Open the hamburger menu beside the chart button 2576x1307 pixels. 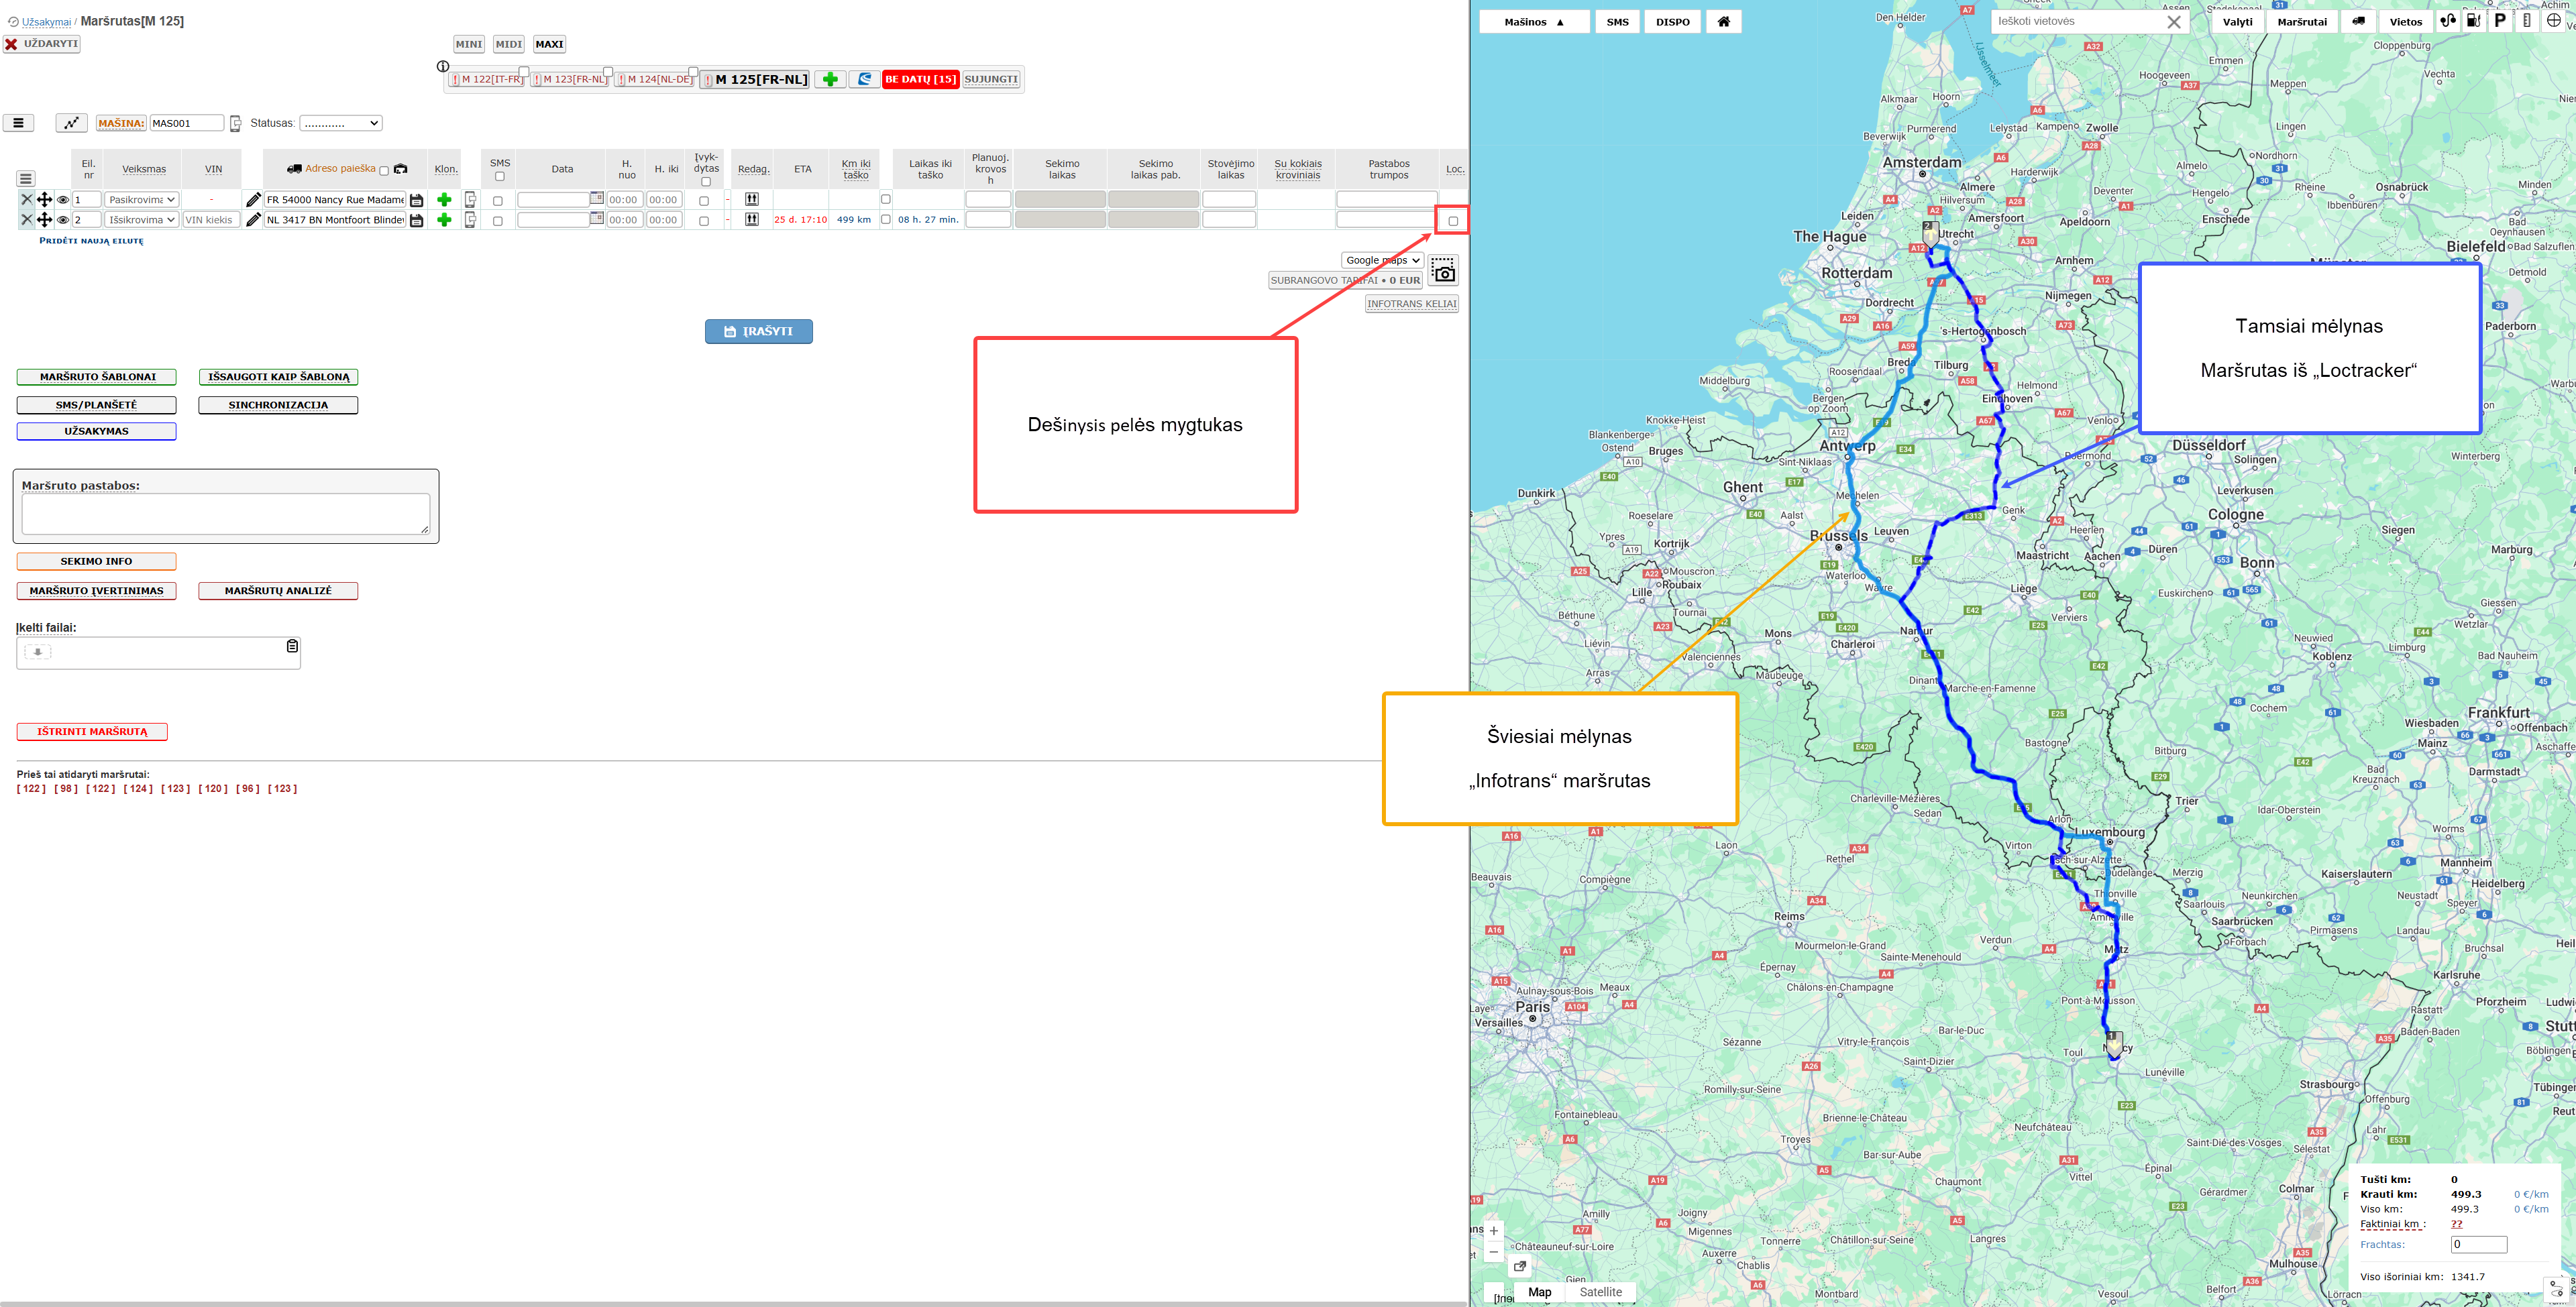click(x=18, y=123)
